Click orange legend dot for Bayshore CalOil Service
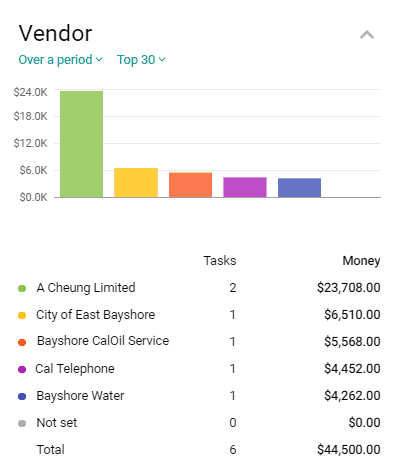400x463 pixels. click(22, 342)
